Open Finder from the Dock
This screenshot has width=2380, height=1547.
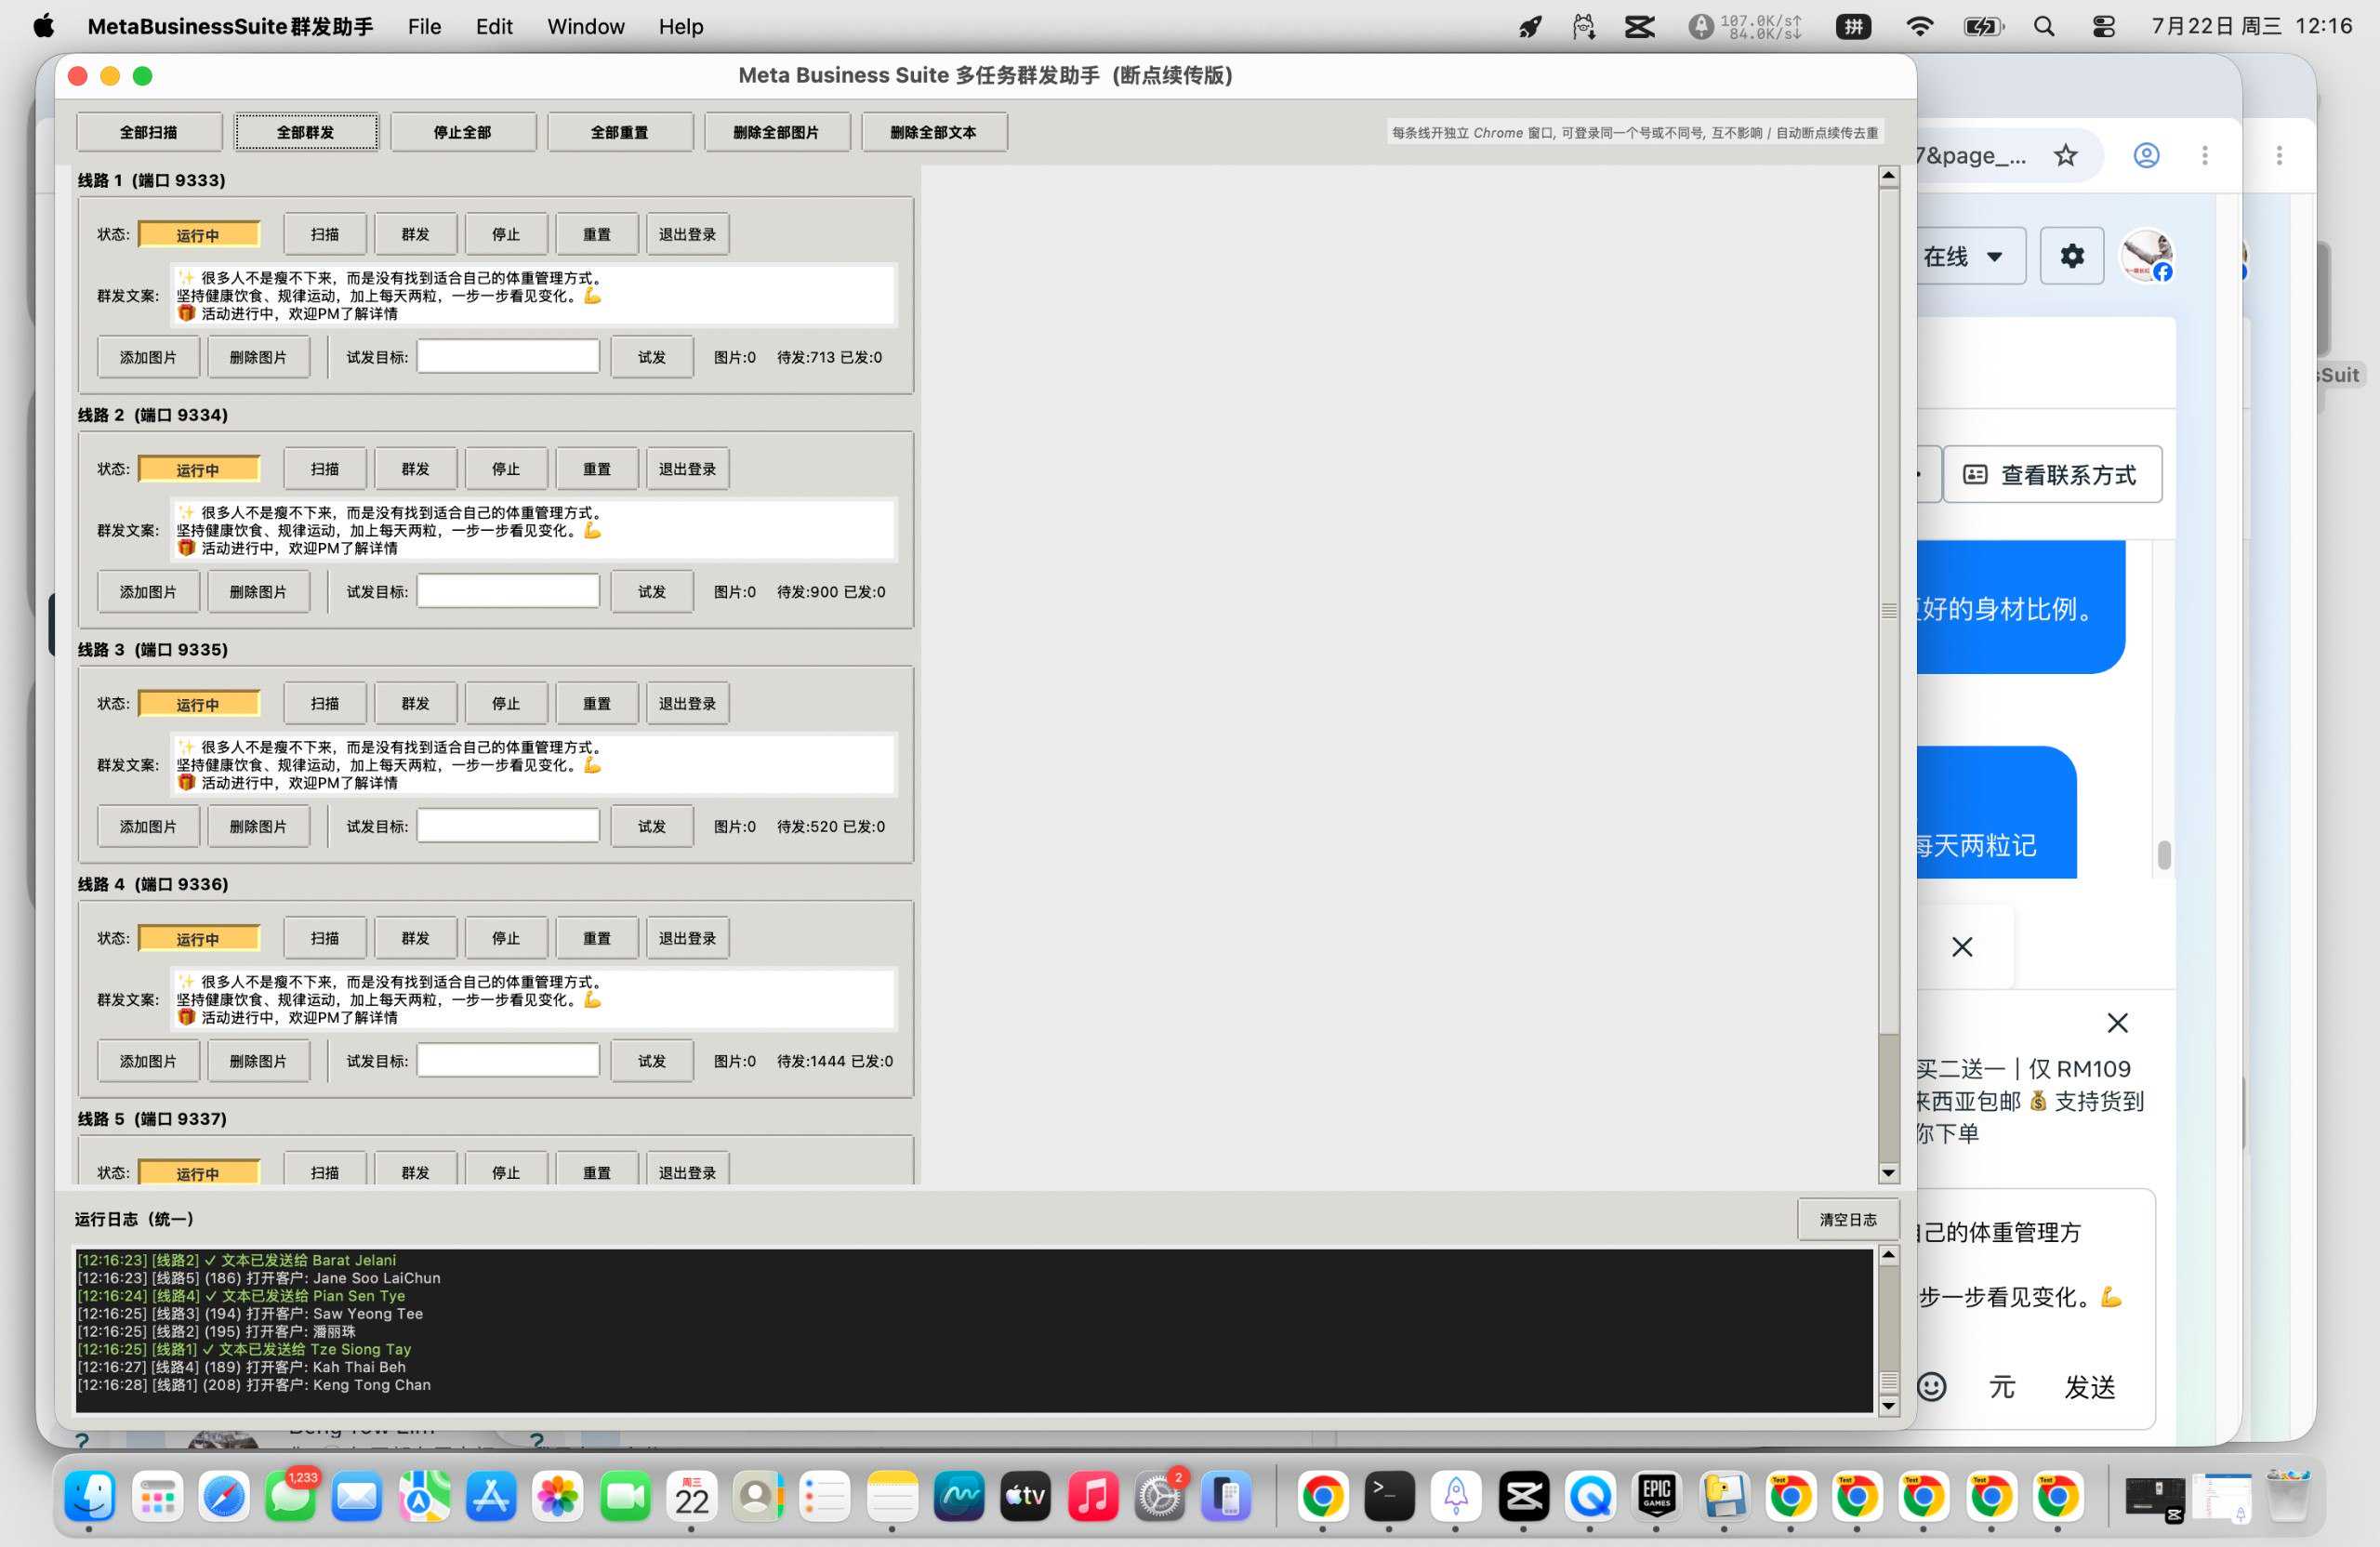90,1496
